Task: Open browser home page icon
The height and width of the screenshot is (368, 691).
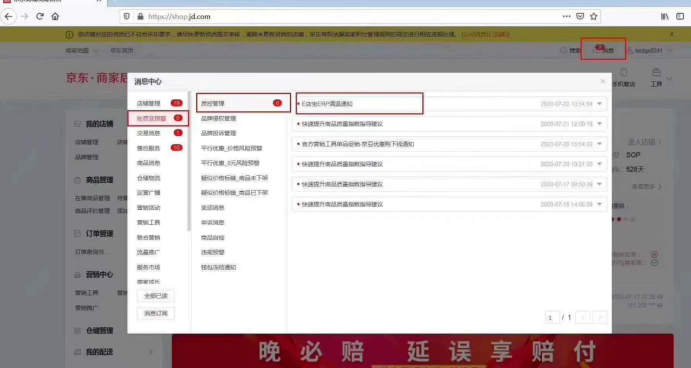Action: point(55,16)
